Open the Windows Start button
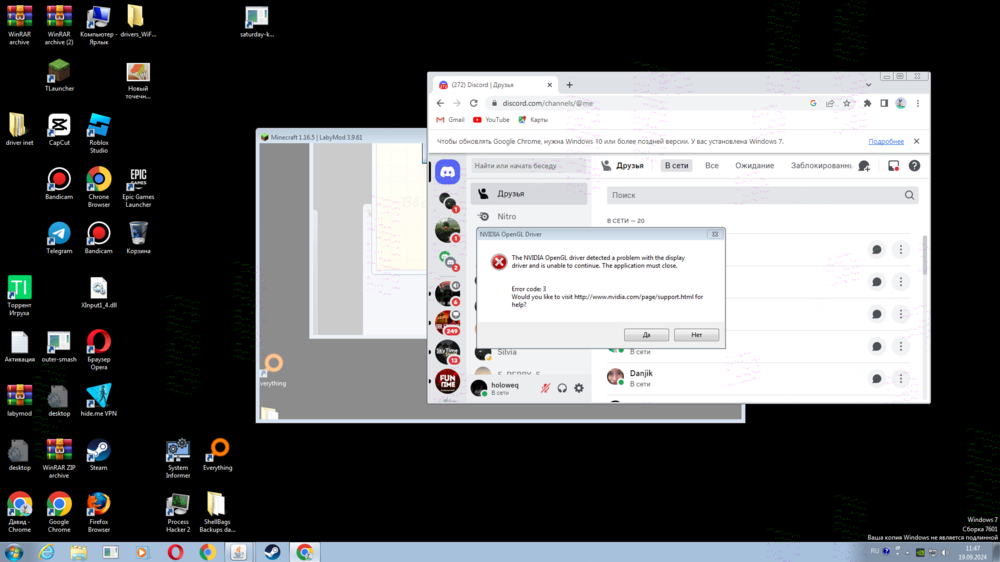 pyautogui.click(x=13, y=552)
